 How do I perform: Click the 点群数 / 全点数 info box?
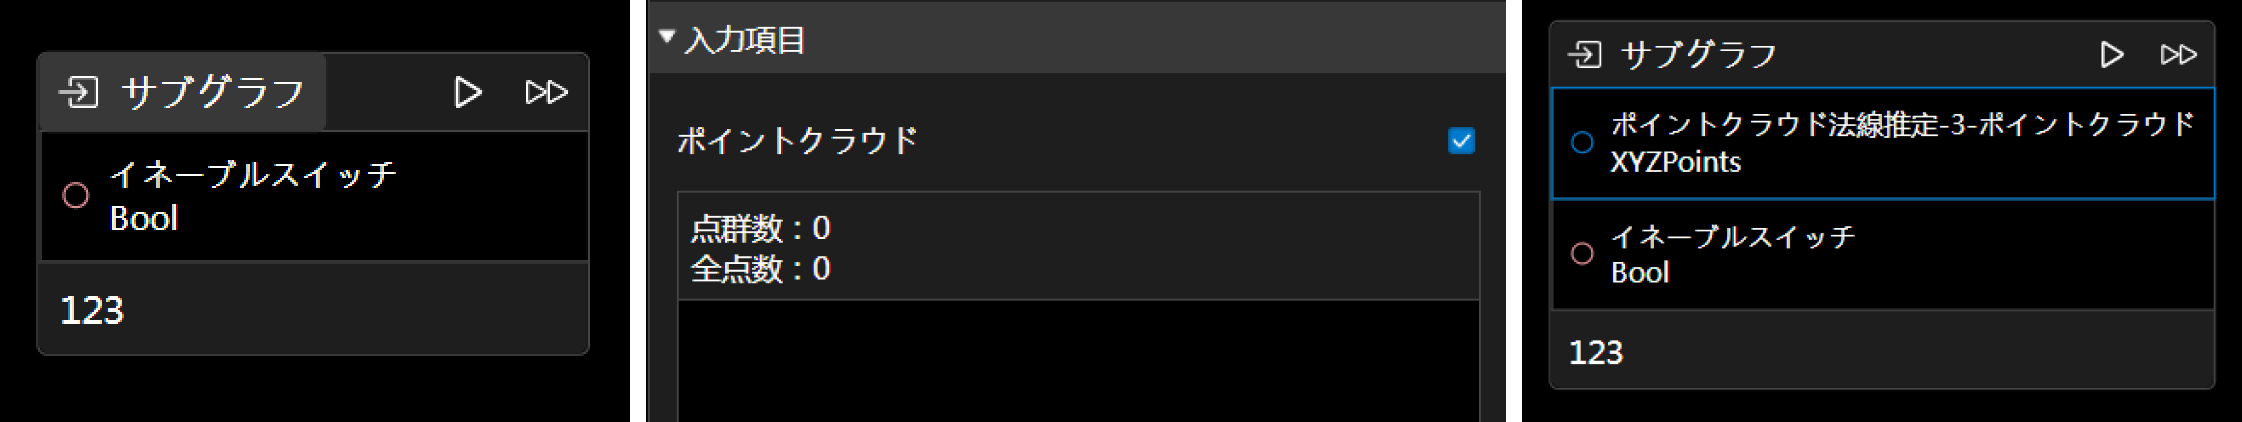point(1078,247)
